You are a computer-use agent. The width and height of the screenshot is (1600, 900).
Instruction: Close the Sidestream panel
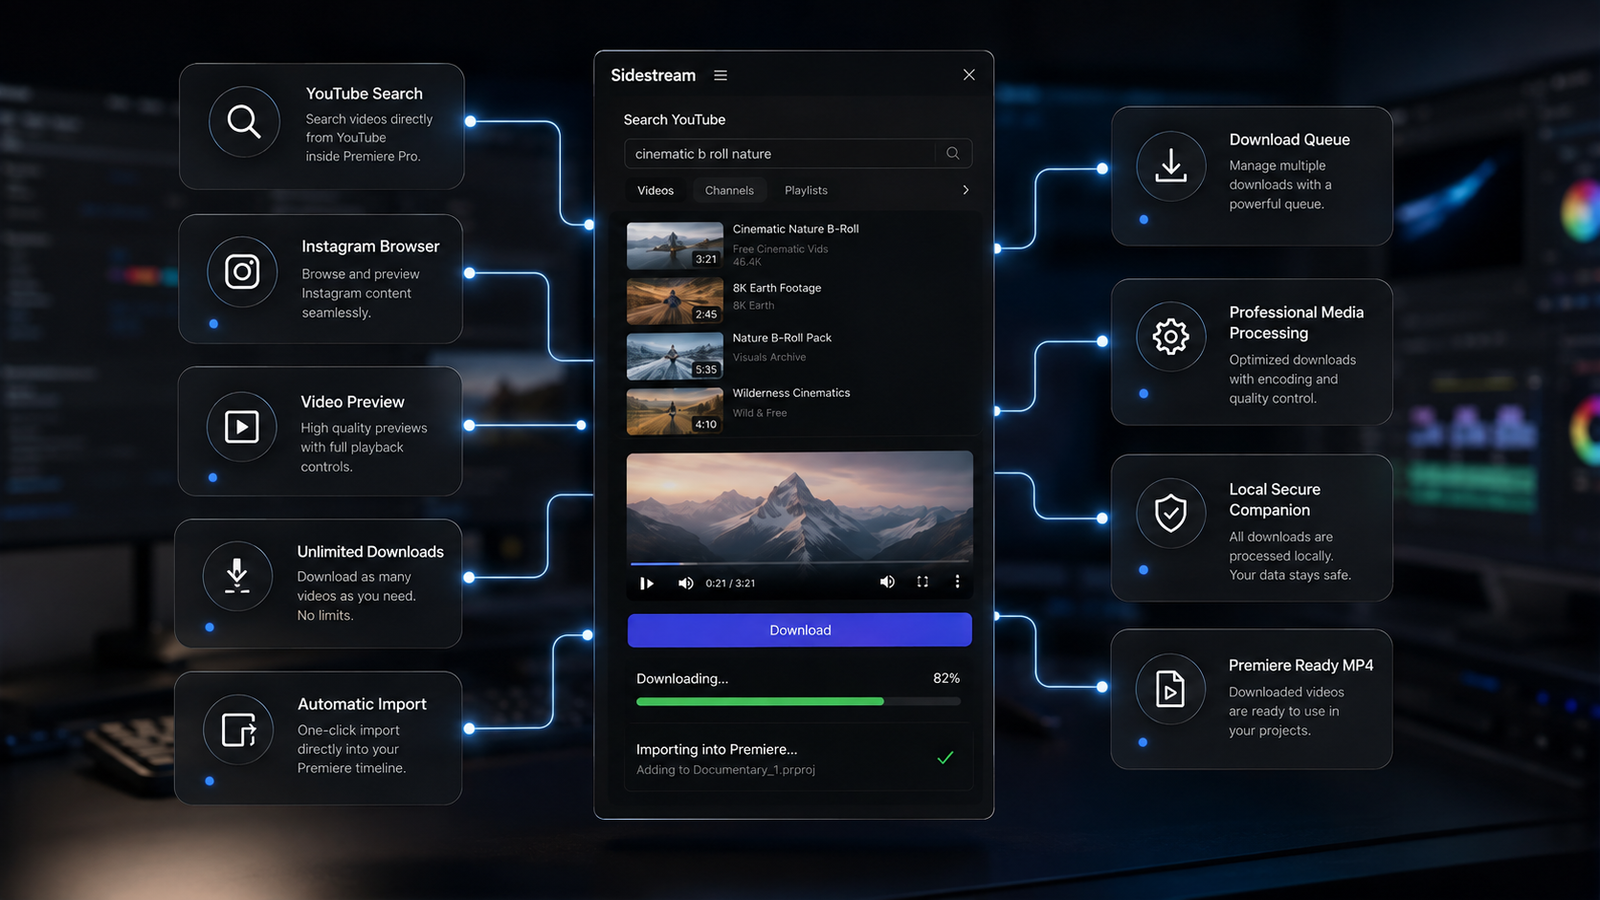pyautogui.click(x=969, y=75)
